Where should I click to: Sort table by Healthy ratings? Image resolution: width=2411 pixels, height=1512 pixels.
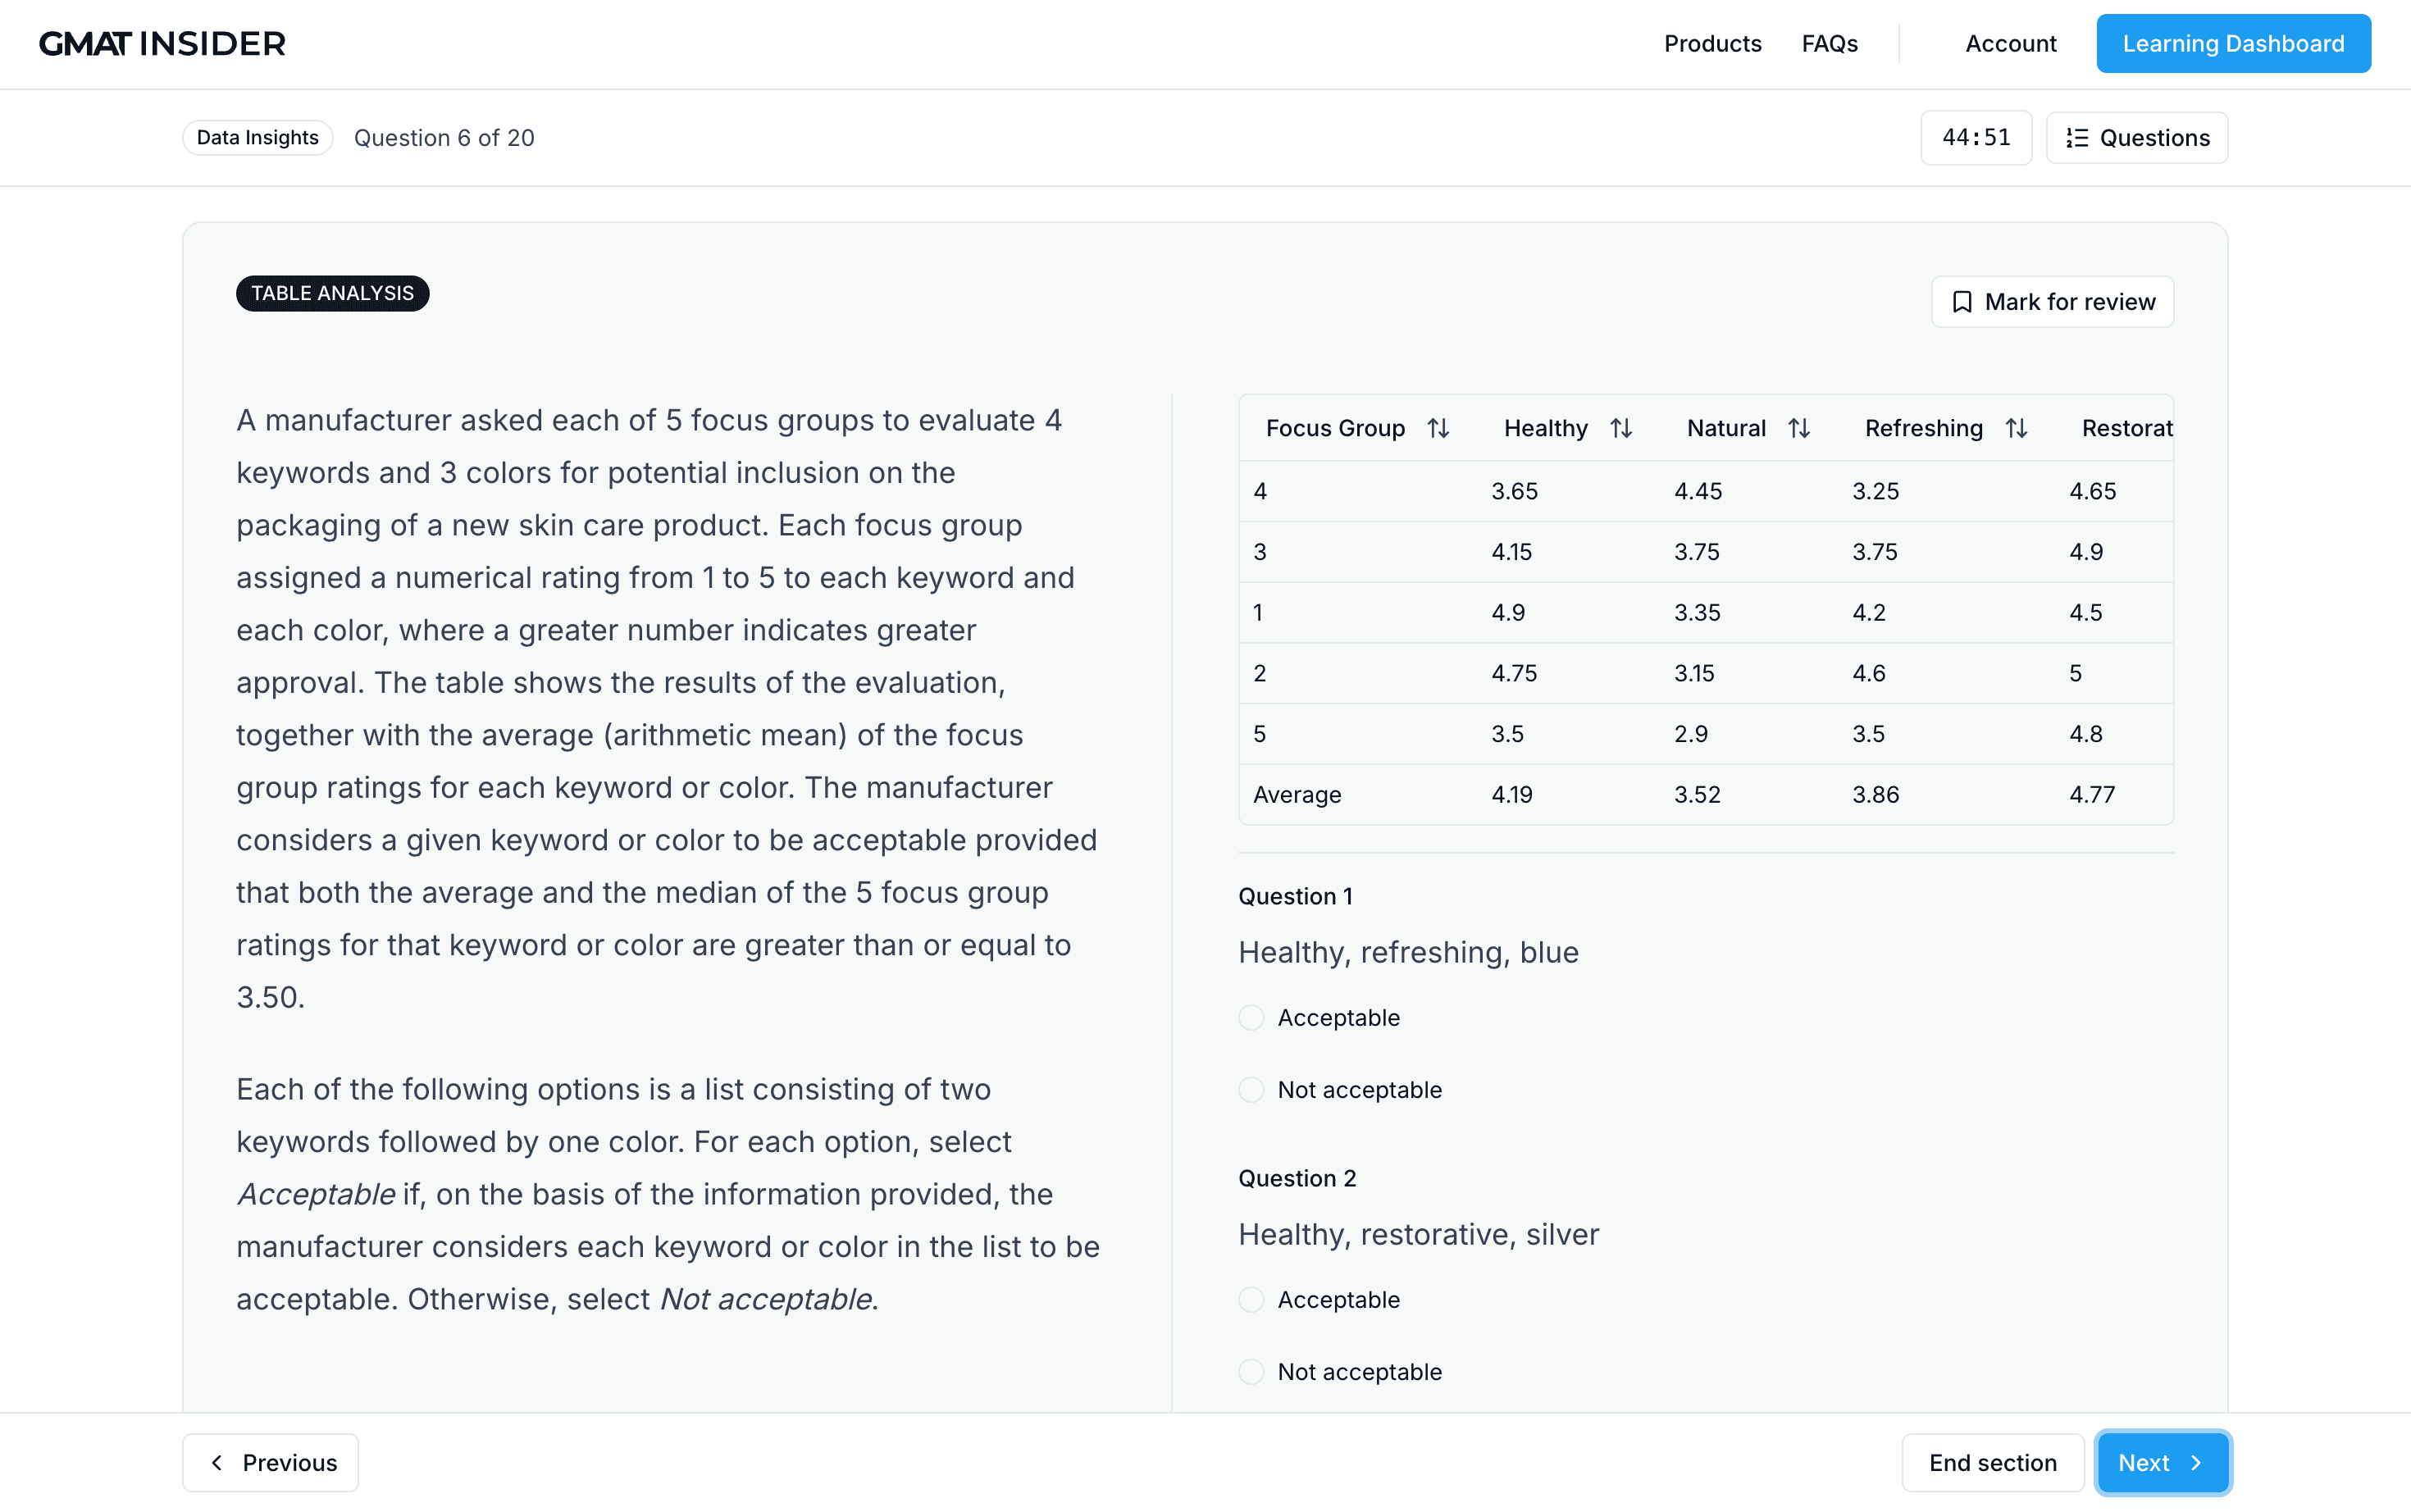1621,428
